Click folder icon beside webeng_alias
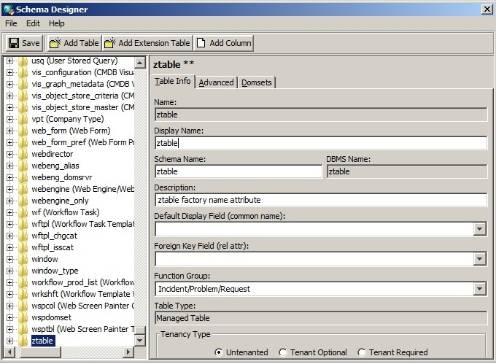The height and width of the screenshot is (364, 496). [x=23, y=166]
